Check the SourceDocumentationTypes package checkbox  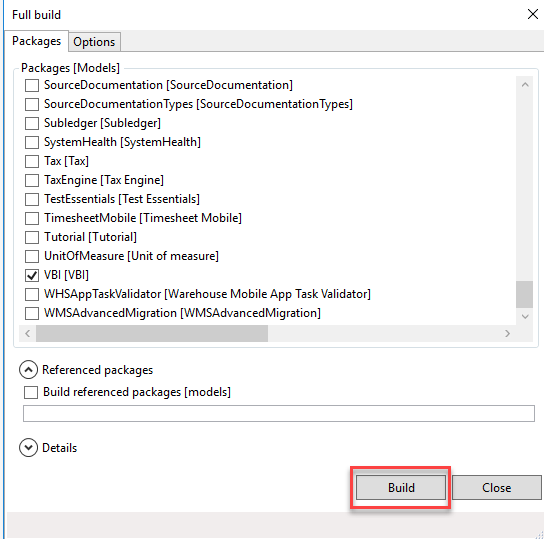(x=32, y=104)
